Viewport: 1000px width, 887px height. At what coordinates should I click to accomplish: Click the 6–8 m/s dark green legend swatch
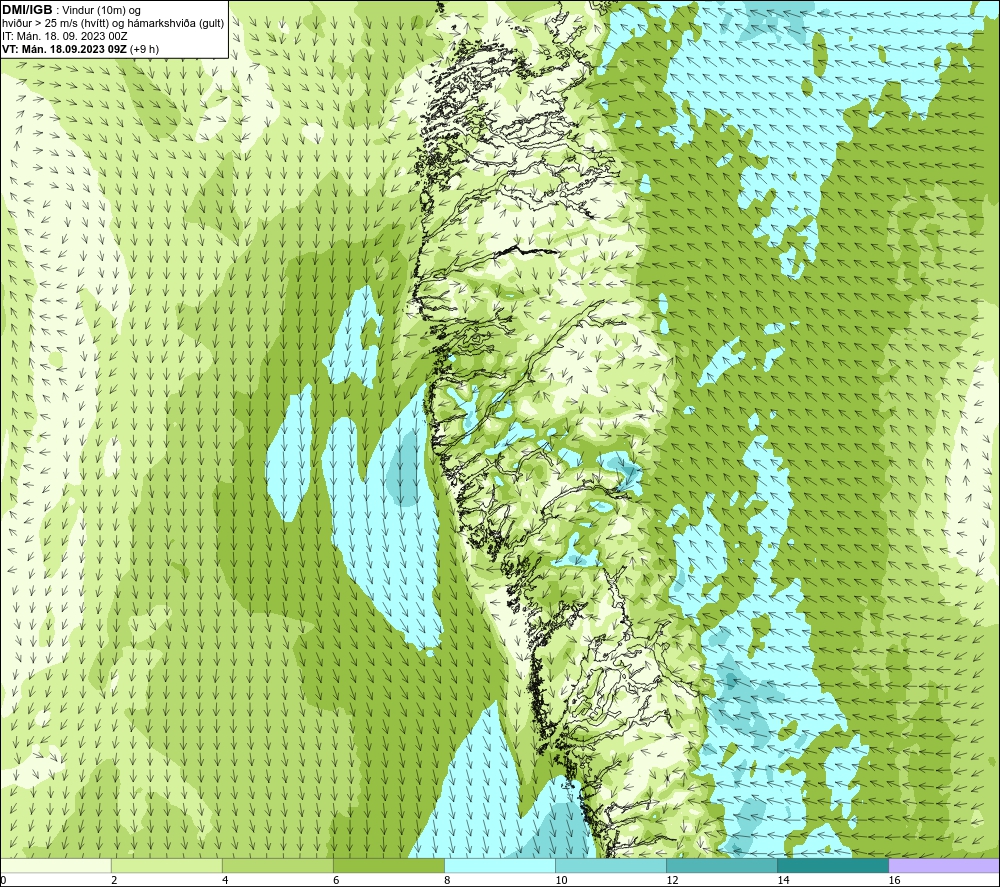tap(389, 866)
